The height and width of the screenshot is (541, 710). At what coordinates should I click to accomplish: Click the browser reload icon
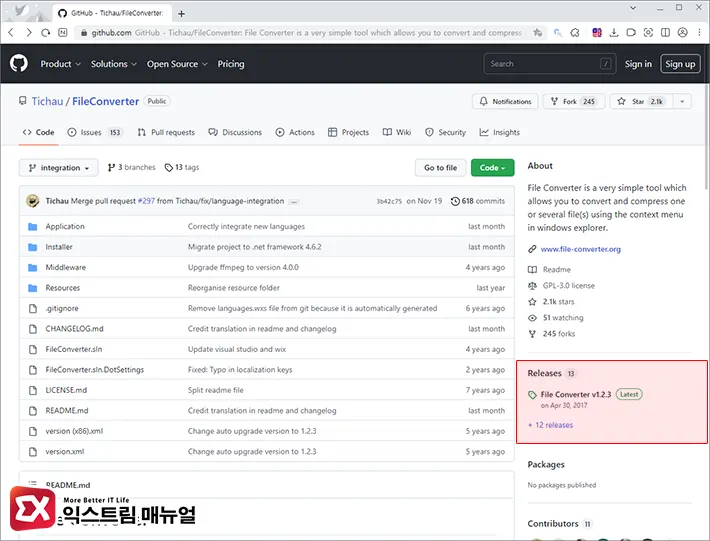(44, 32)
